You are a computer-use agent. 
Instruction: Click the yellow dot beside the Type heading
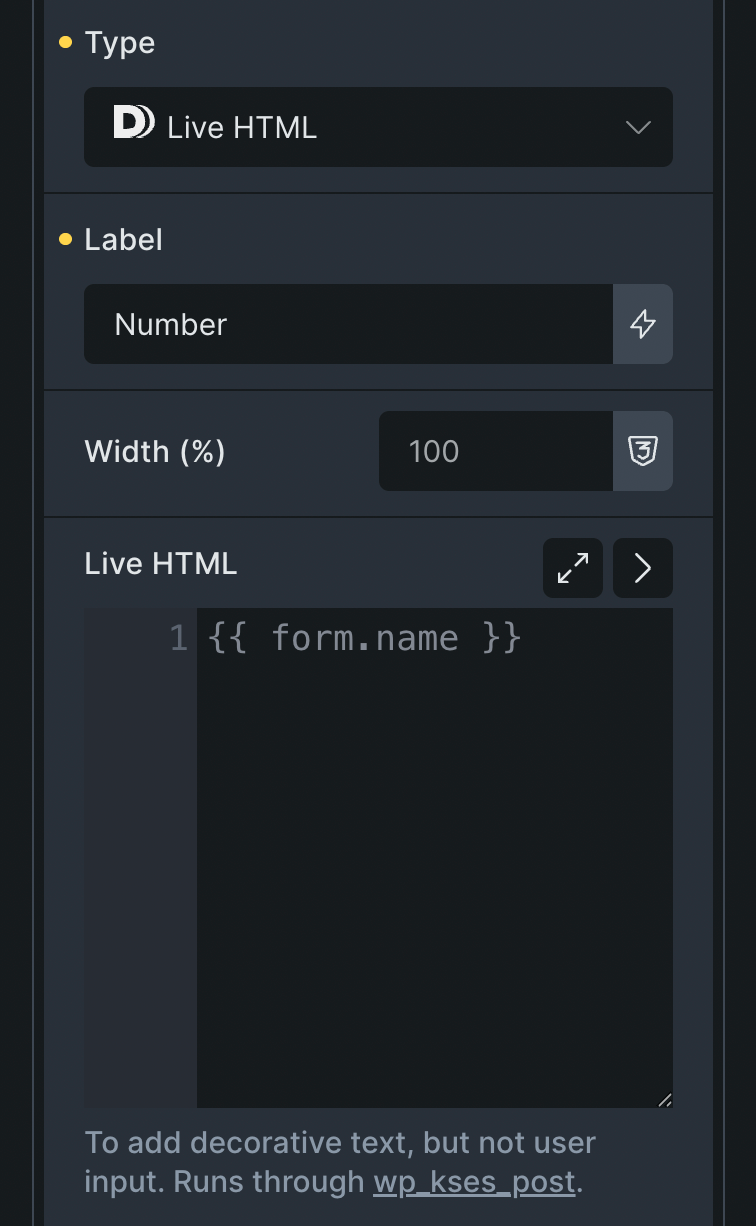coord(65,43)
